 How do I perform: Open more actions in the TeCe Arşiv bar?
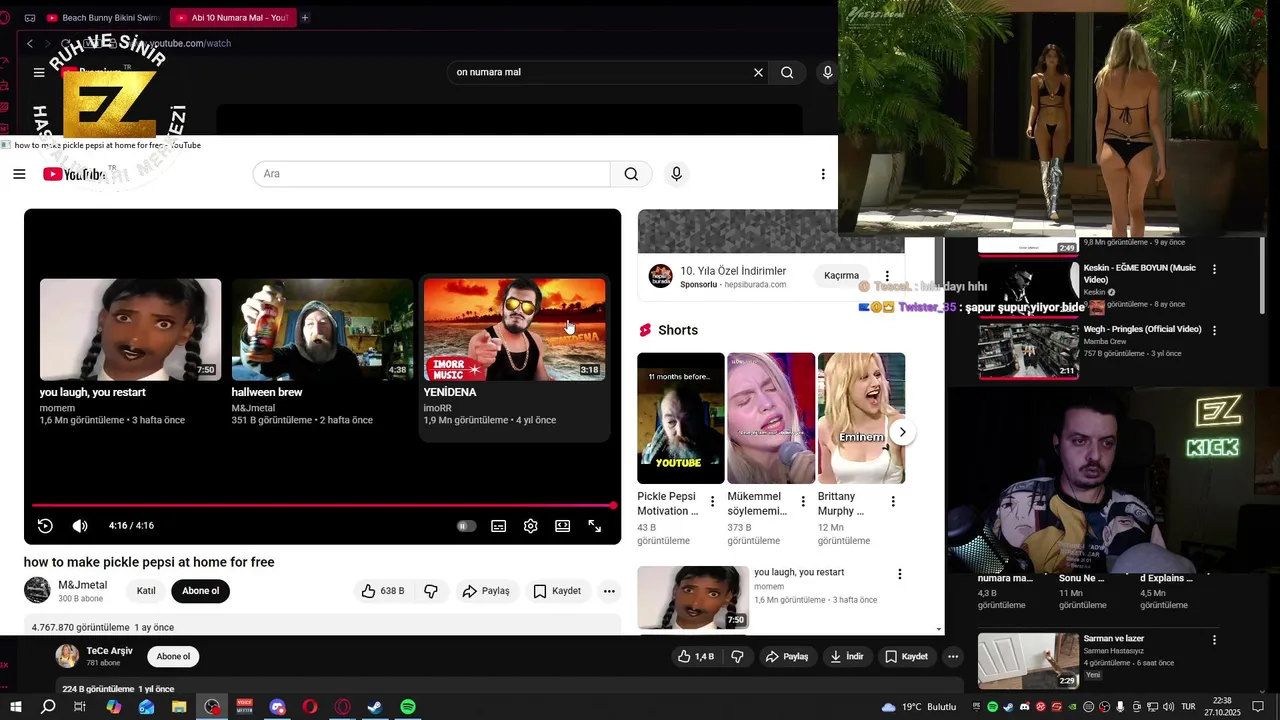pos(953,657)
